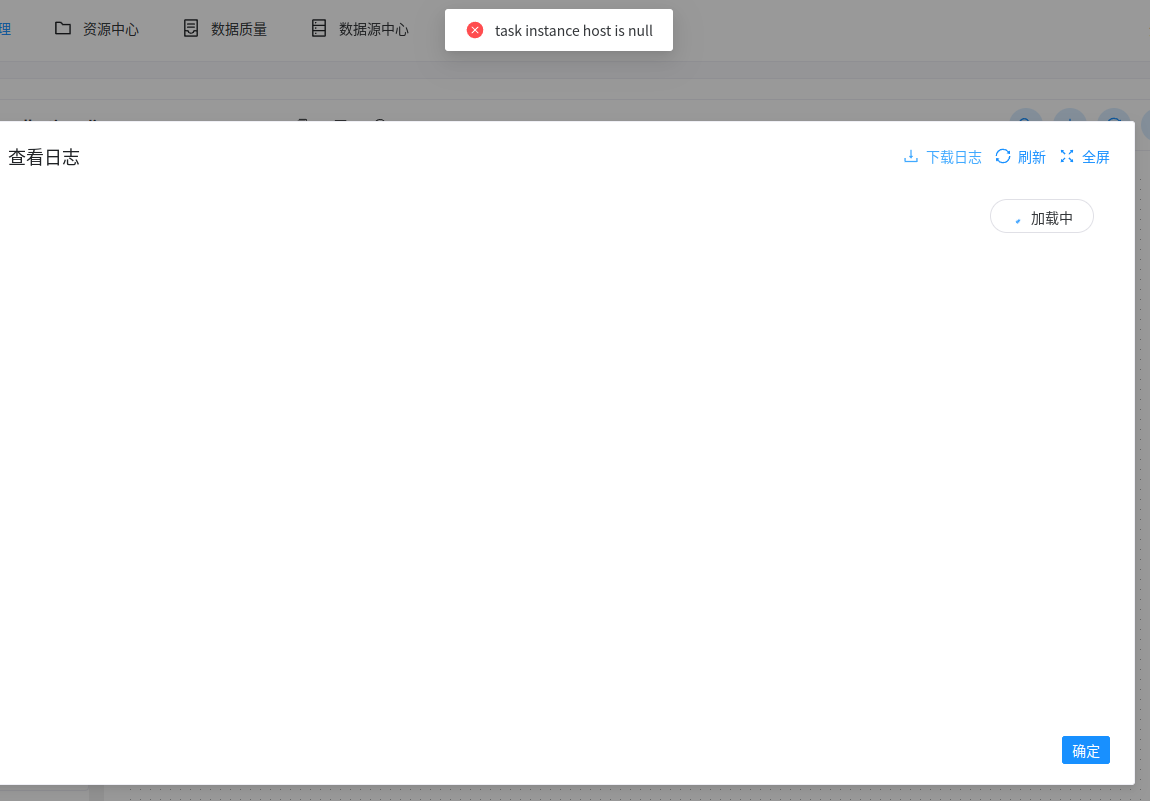Dismiss the toast via its red X icon
The width and height of the screenshot is (1150, 801).
point(475,29)
